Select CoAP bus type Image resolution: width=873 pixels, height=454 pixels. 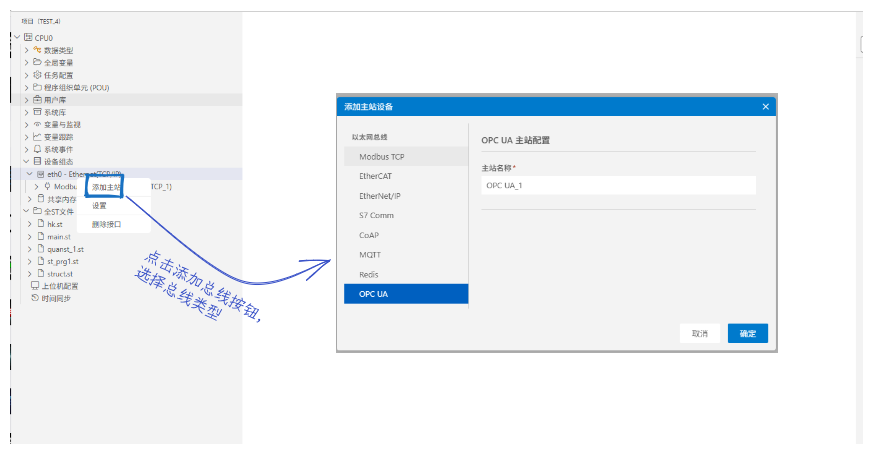pos(406,235)
